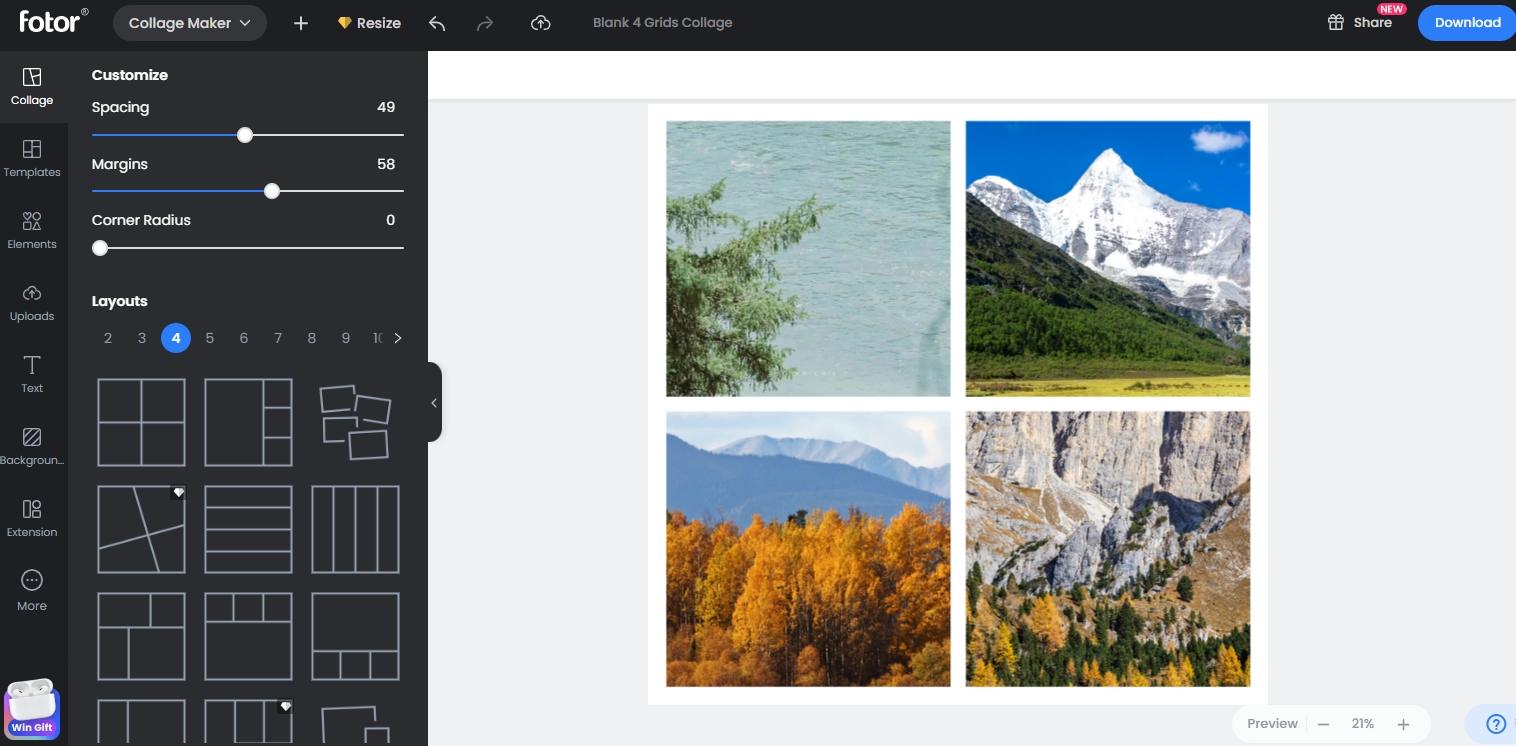Open the Collage panel in the sidebar

pos(32,85)
